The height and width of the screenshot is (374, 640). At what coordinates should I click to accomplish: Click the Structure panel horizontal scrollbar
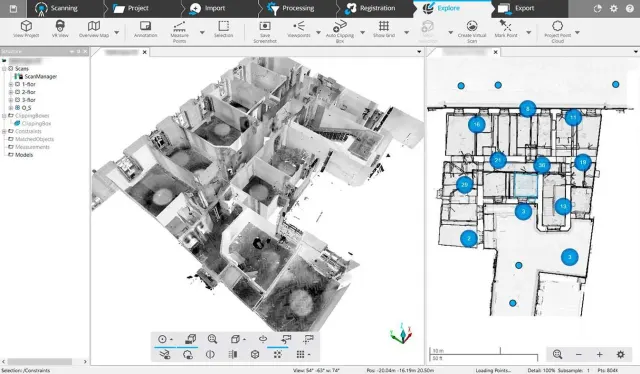(40, 362)
